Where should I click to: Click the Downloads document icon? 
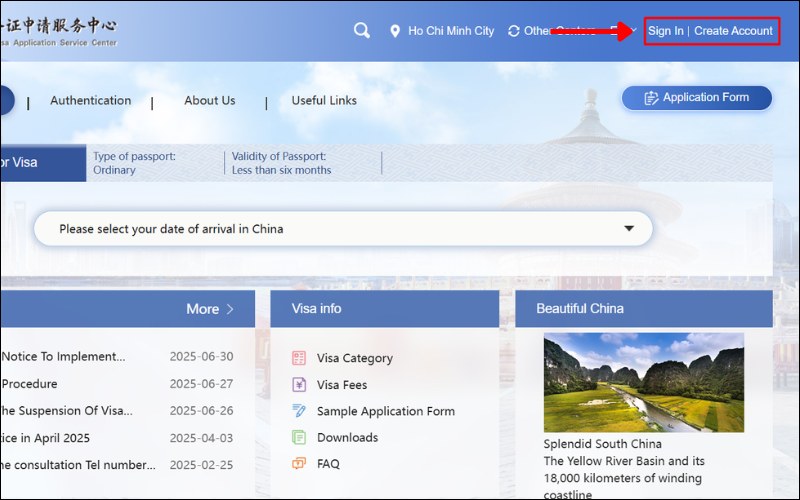click(x=299, y=437)
